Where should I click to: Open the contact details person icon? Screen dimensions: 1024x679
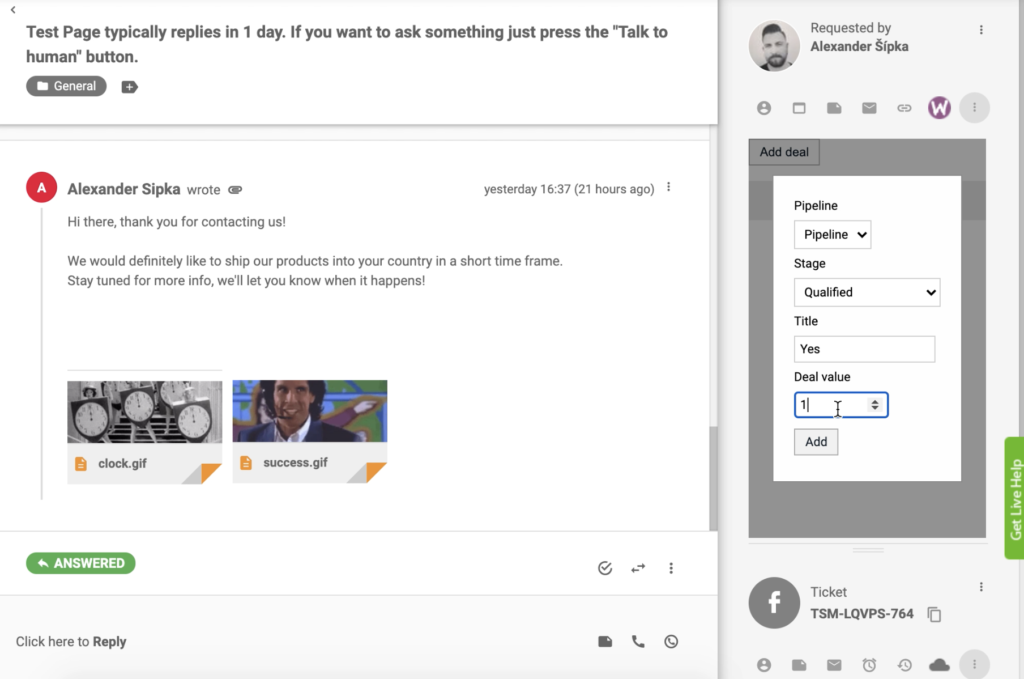pyautogui.click(x=763, y=108)
